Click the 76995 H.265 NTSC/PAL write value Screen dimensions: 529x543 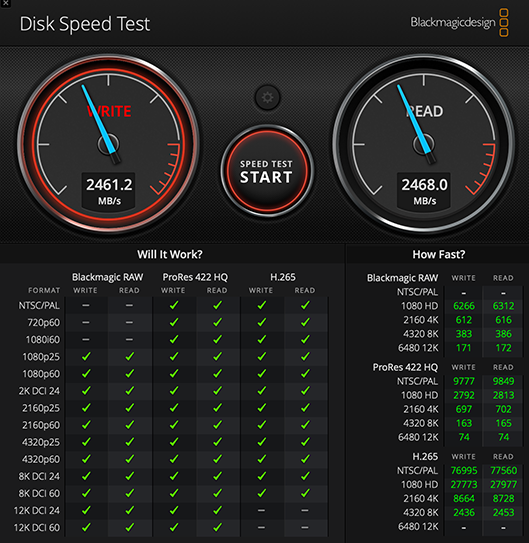464,471
